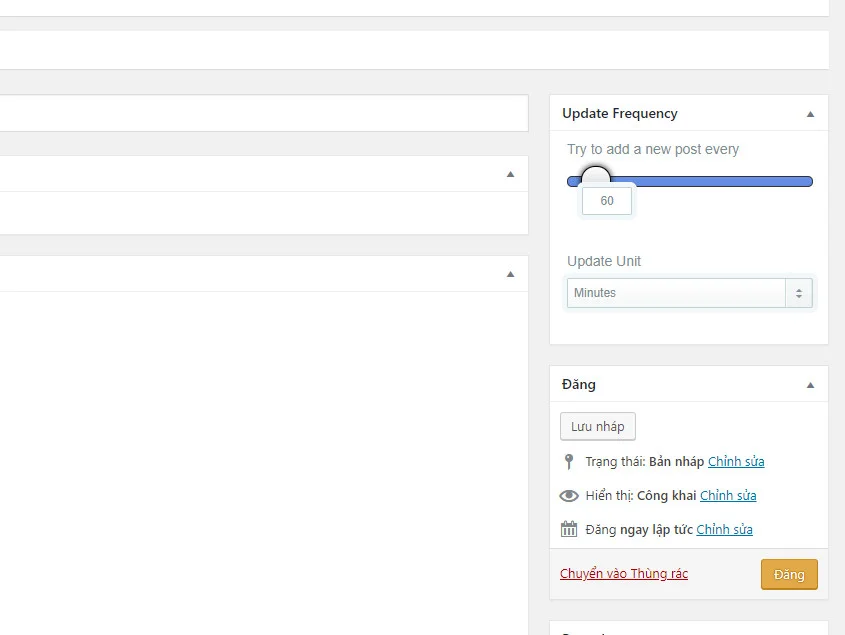
Task: Click the pin icon beside Trạng thái
Action: click(x=569, y=461)
